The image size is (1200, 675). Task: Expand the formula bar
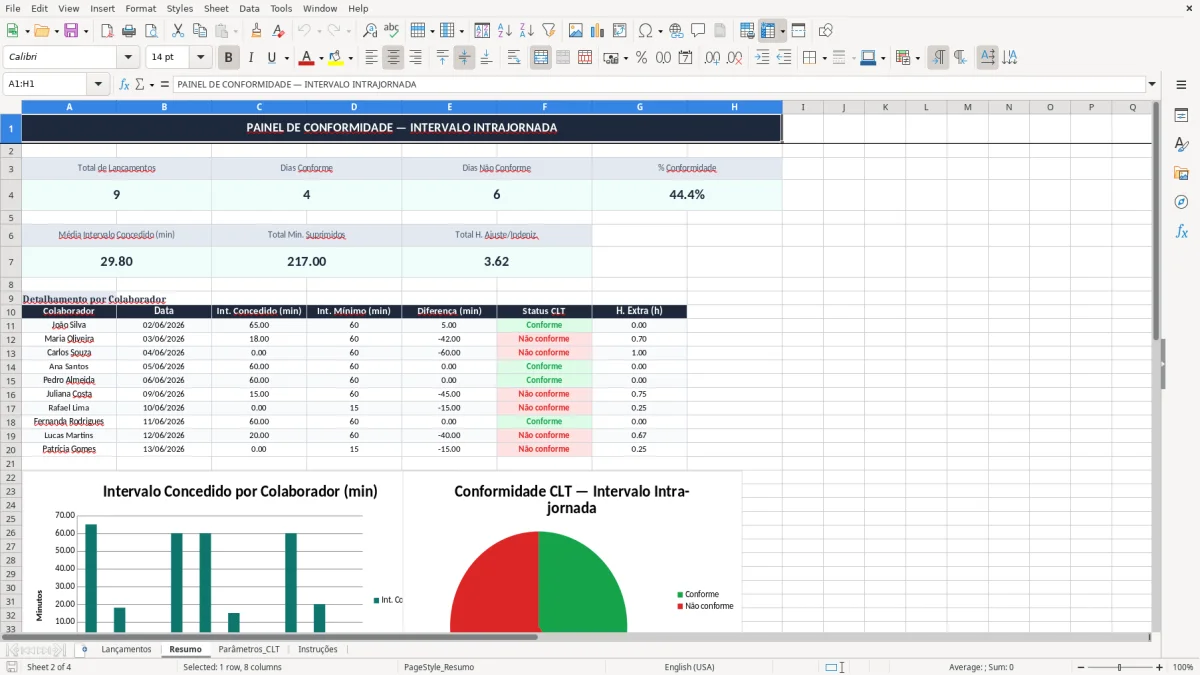pyautogui.click(x=1152, y=85)
